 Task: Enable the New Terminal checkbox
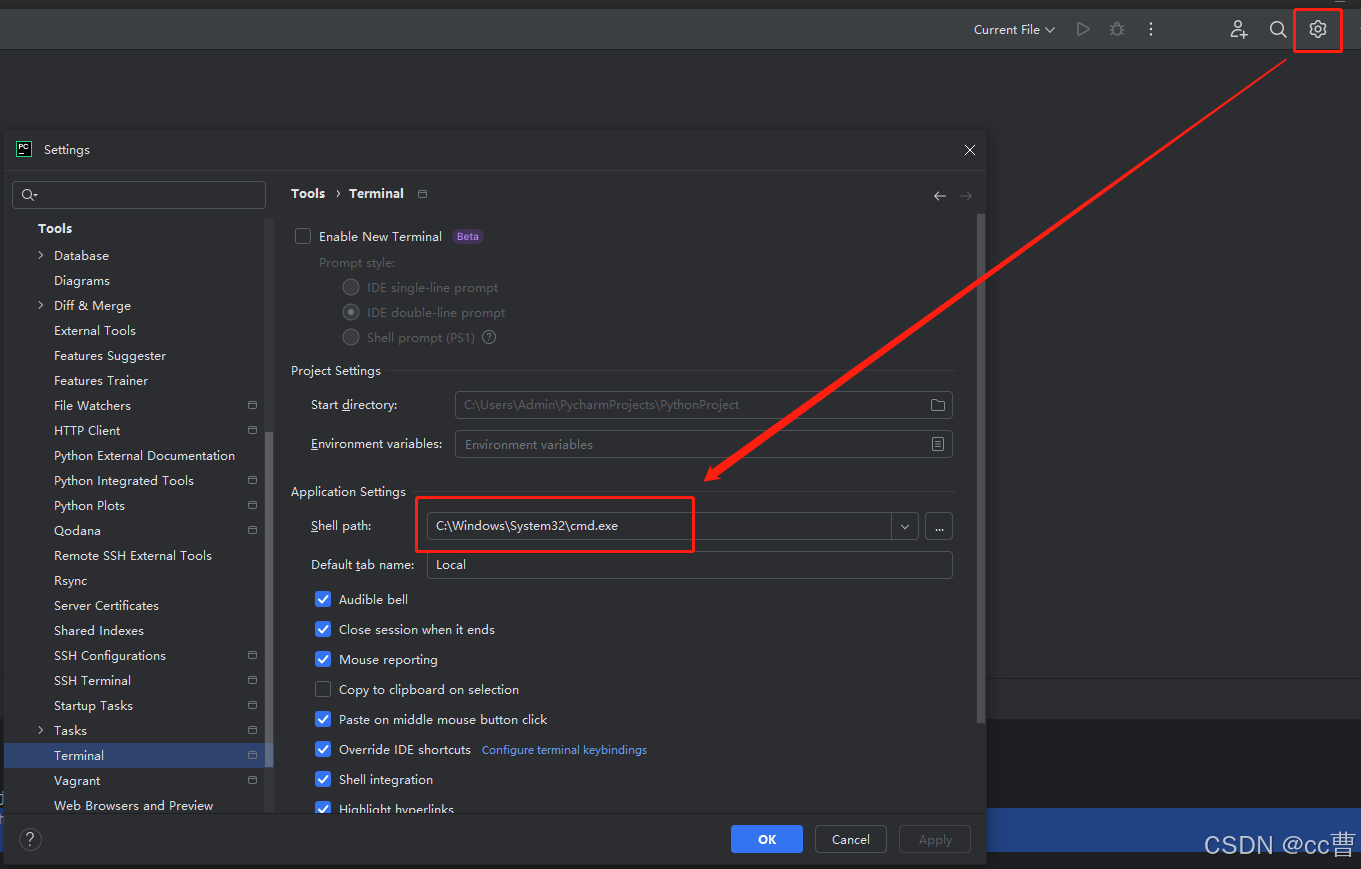pyautogui.click(x=303, y=236)
